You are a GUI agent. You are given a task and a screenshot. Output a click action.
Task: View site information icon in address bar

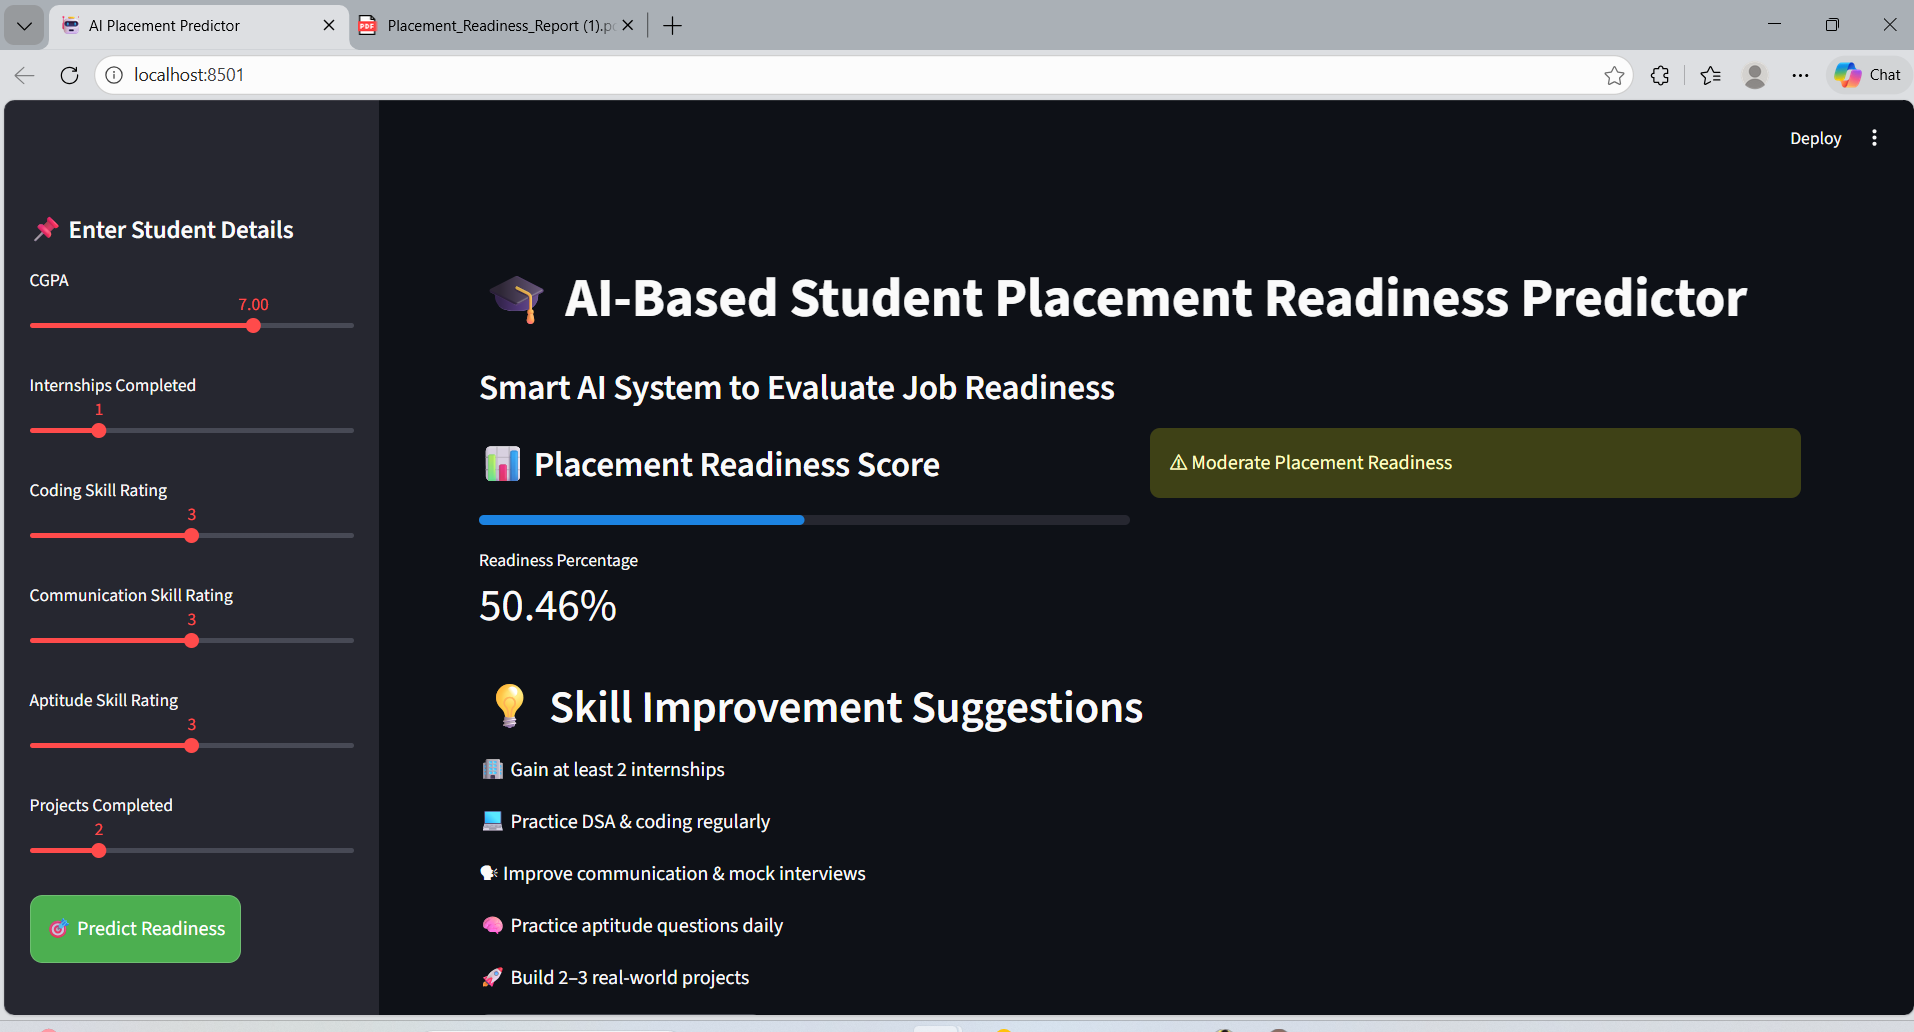pos(114,75)
